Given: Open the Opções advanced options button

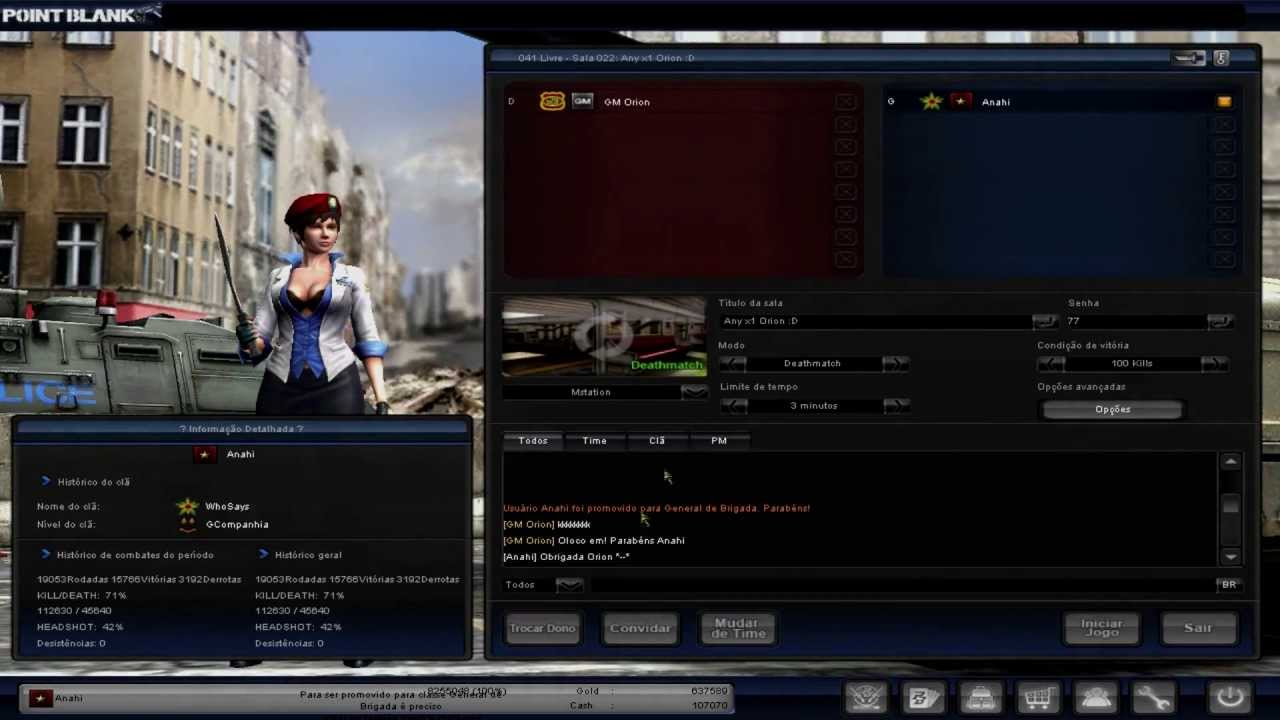Looking at the screenshot, I should tap(1112, 409).
